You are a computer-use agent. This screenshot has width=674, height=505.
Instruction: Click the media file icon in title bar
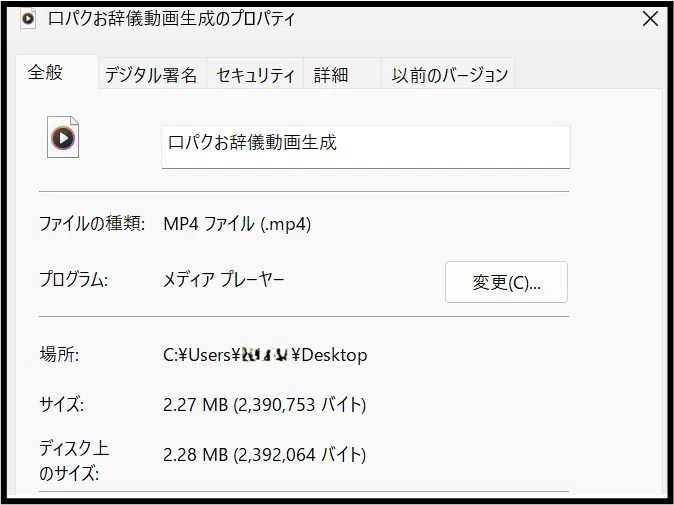pyautogui.click(x=28, y=18)
